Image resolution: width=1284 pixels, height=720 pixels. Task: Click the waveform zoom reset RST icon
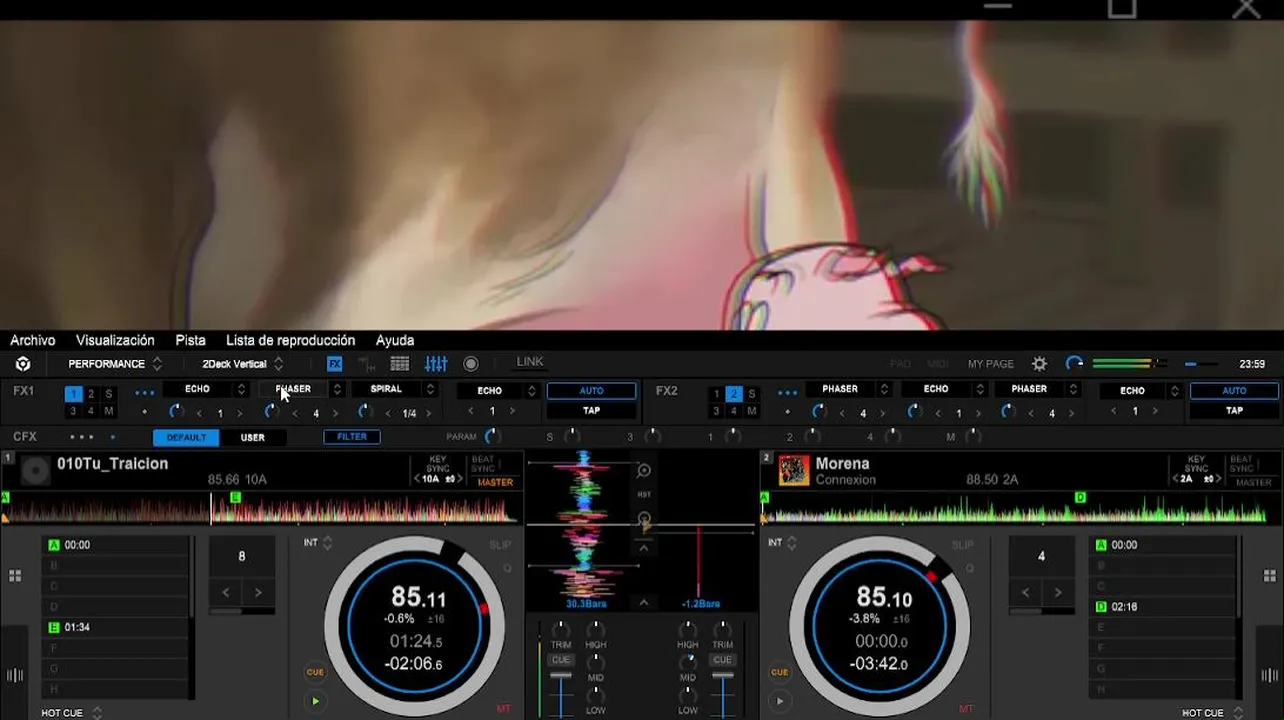click(x=644, y=494)
